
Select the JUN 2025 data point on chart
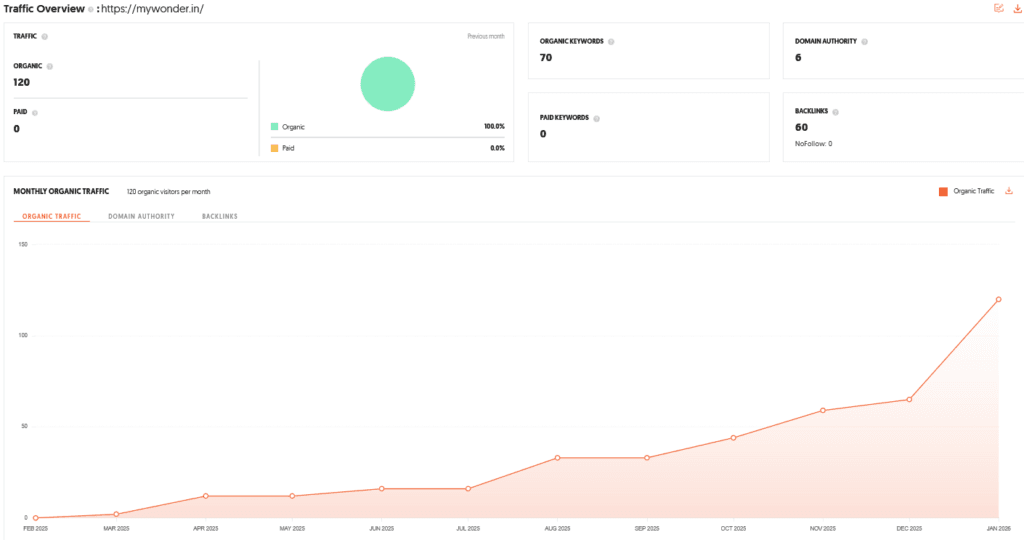(382, 488)
